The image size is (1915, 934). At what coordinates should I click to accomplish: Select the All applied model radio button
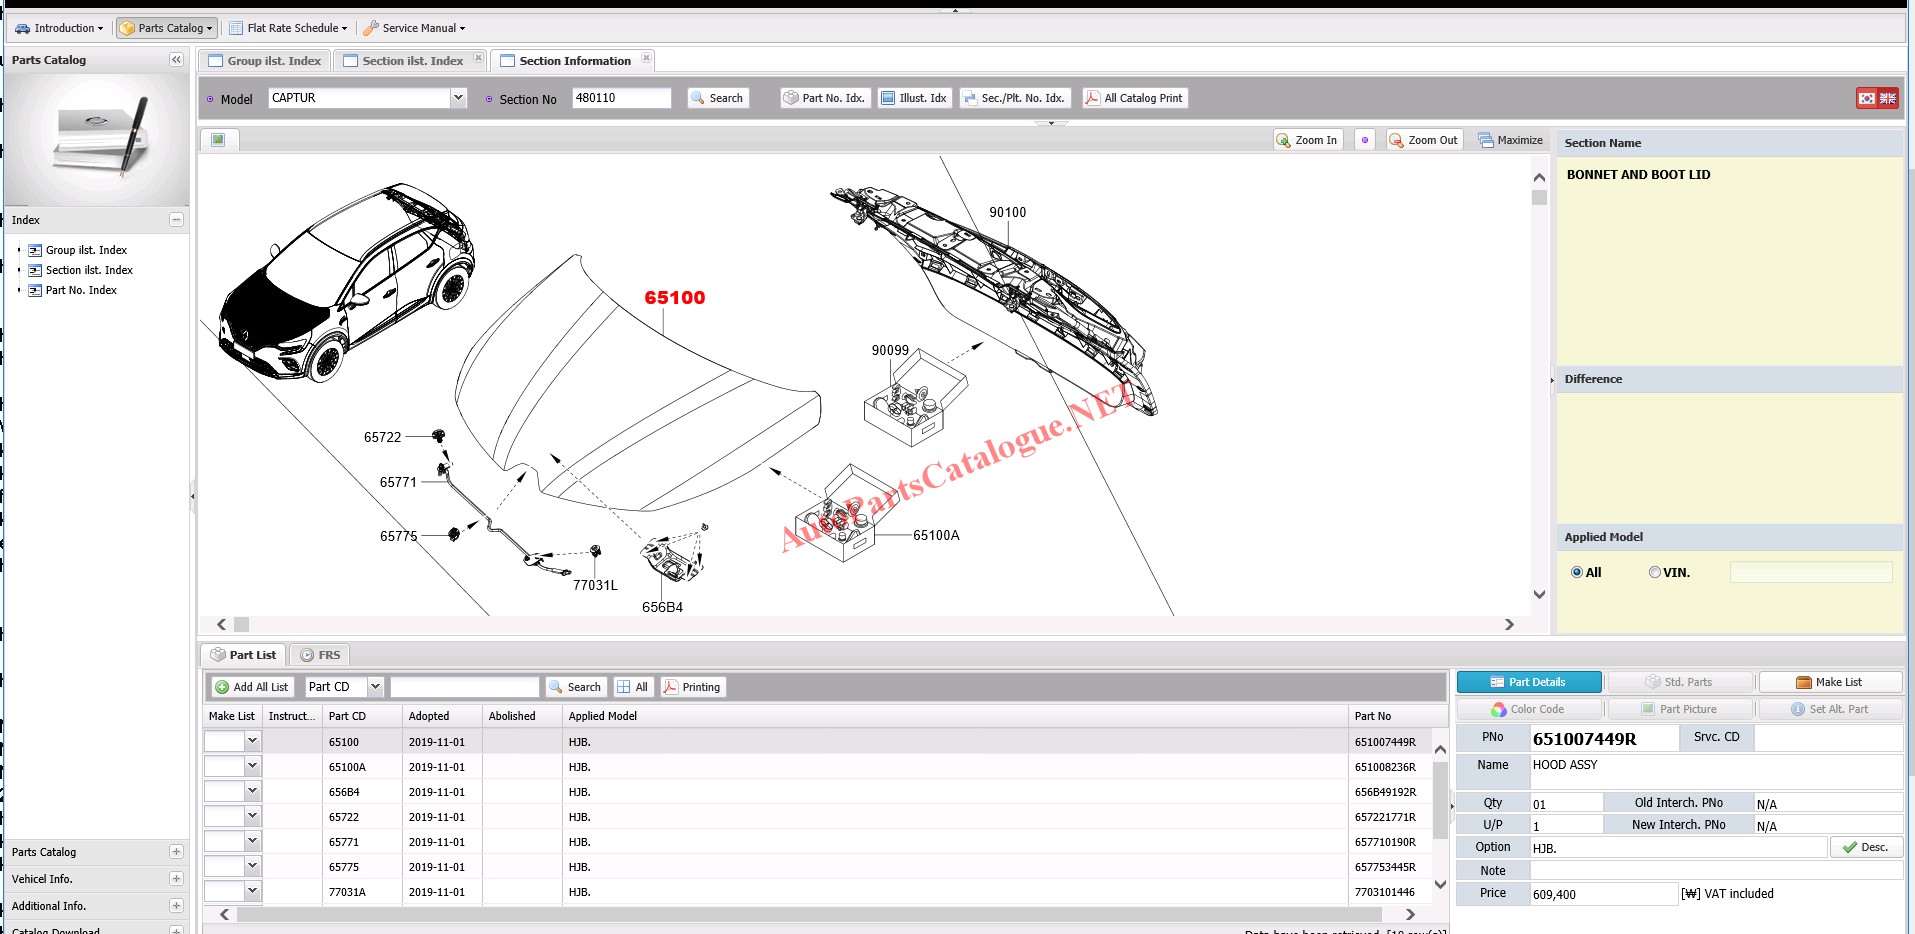(x=1577, y=573)
